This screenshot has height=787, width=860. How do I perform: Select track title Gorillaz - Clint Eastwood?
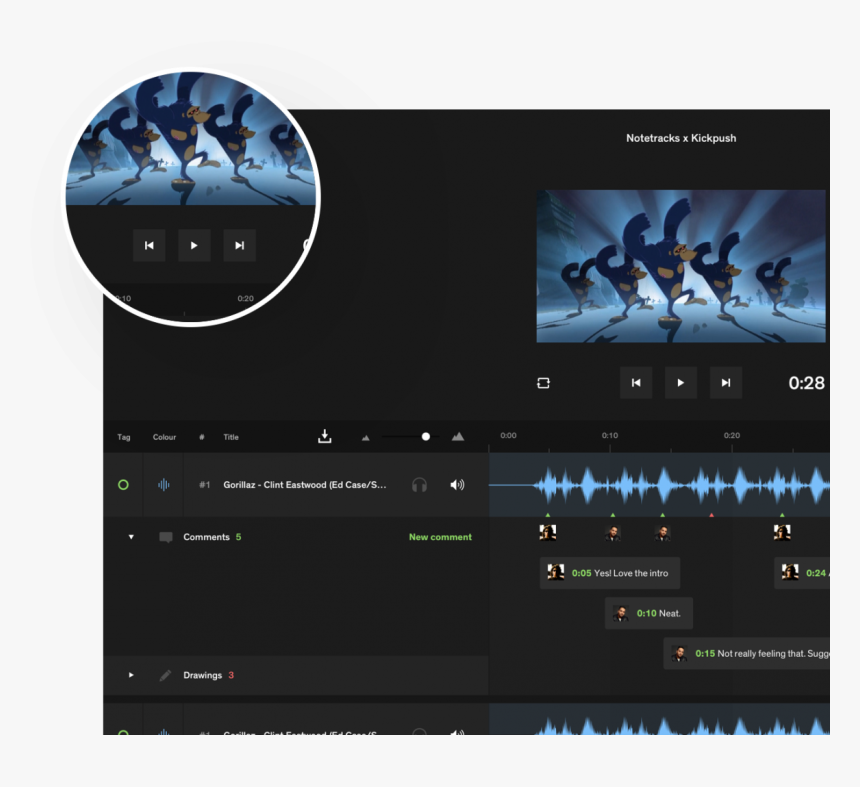(304, 485)
